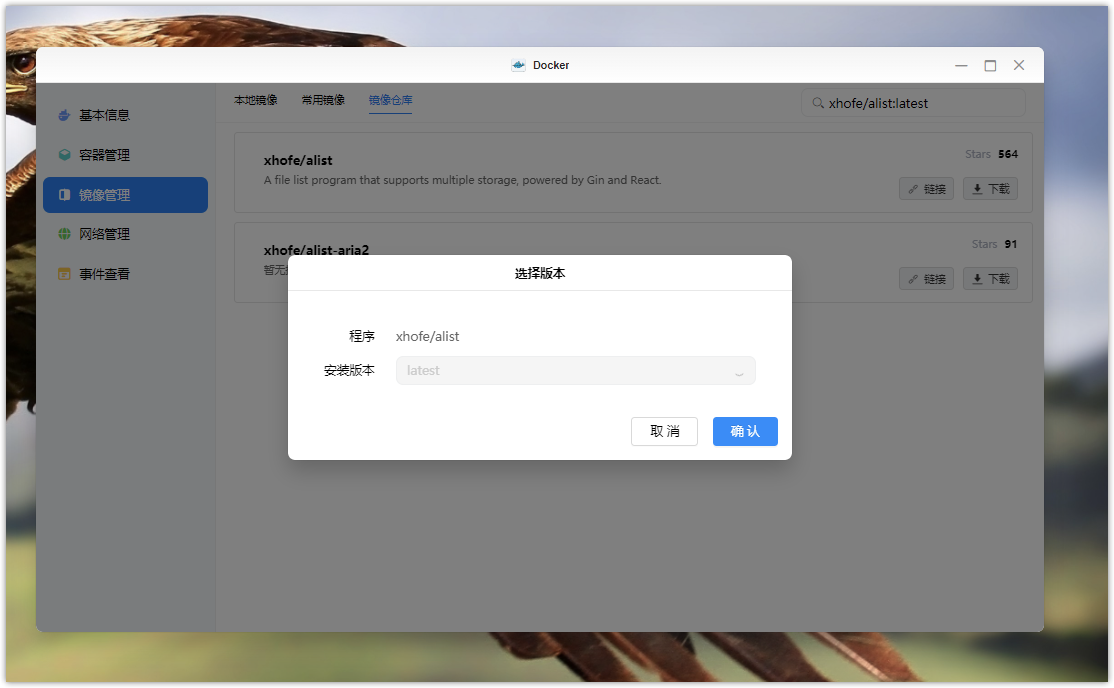1114x688 pixels.
Task: Click the 容器管理 cube icon
Action: tap(64, 155)
